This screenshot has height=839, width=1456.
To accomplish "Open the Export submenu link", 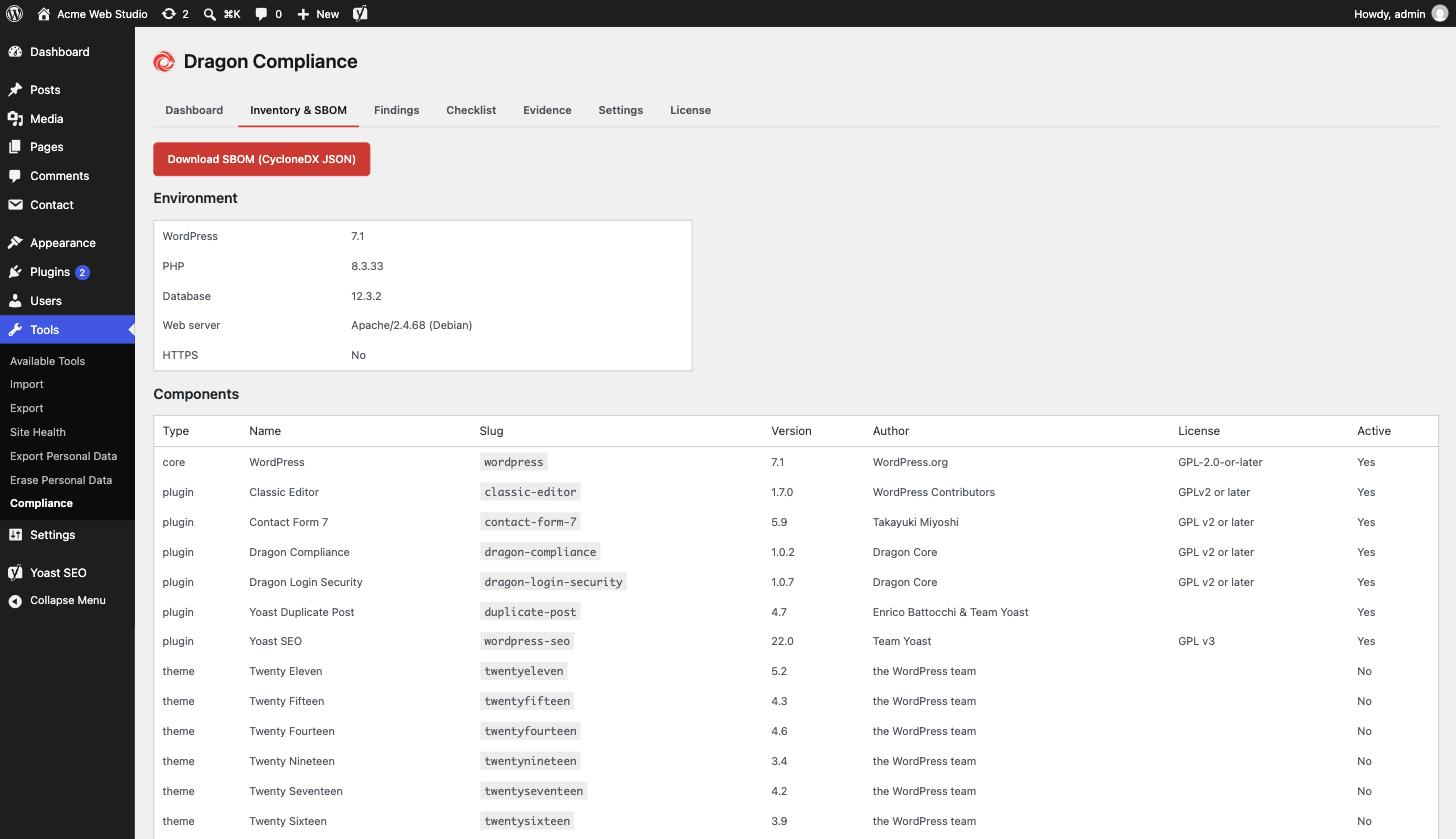I will pyautogui.click(x=27, y=408).
